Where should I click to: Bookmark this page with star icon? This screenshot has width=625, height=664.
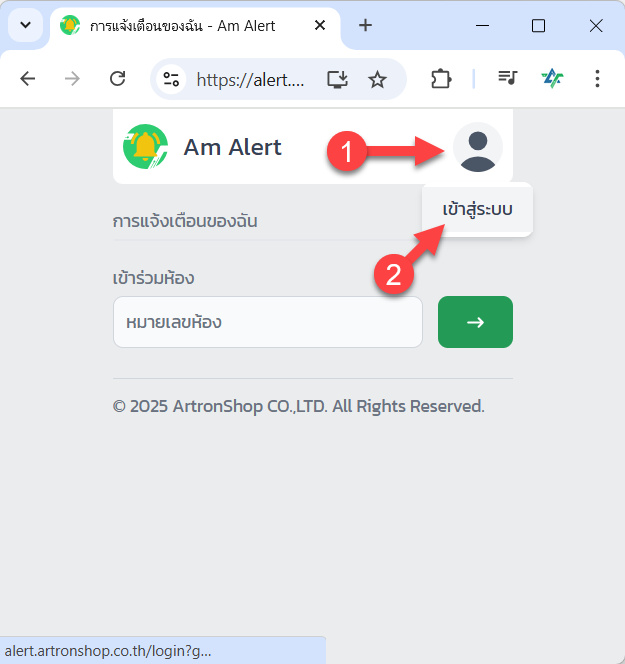tap(377, 79)
